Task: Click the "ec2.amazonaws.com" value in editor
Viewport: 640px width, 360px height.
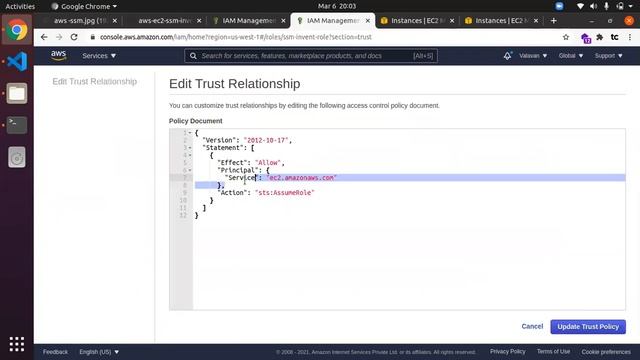Action: [302, 178]
